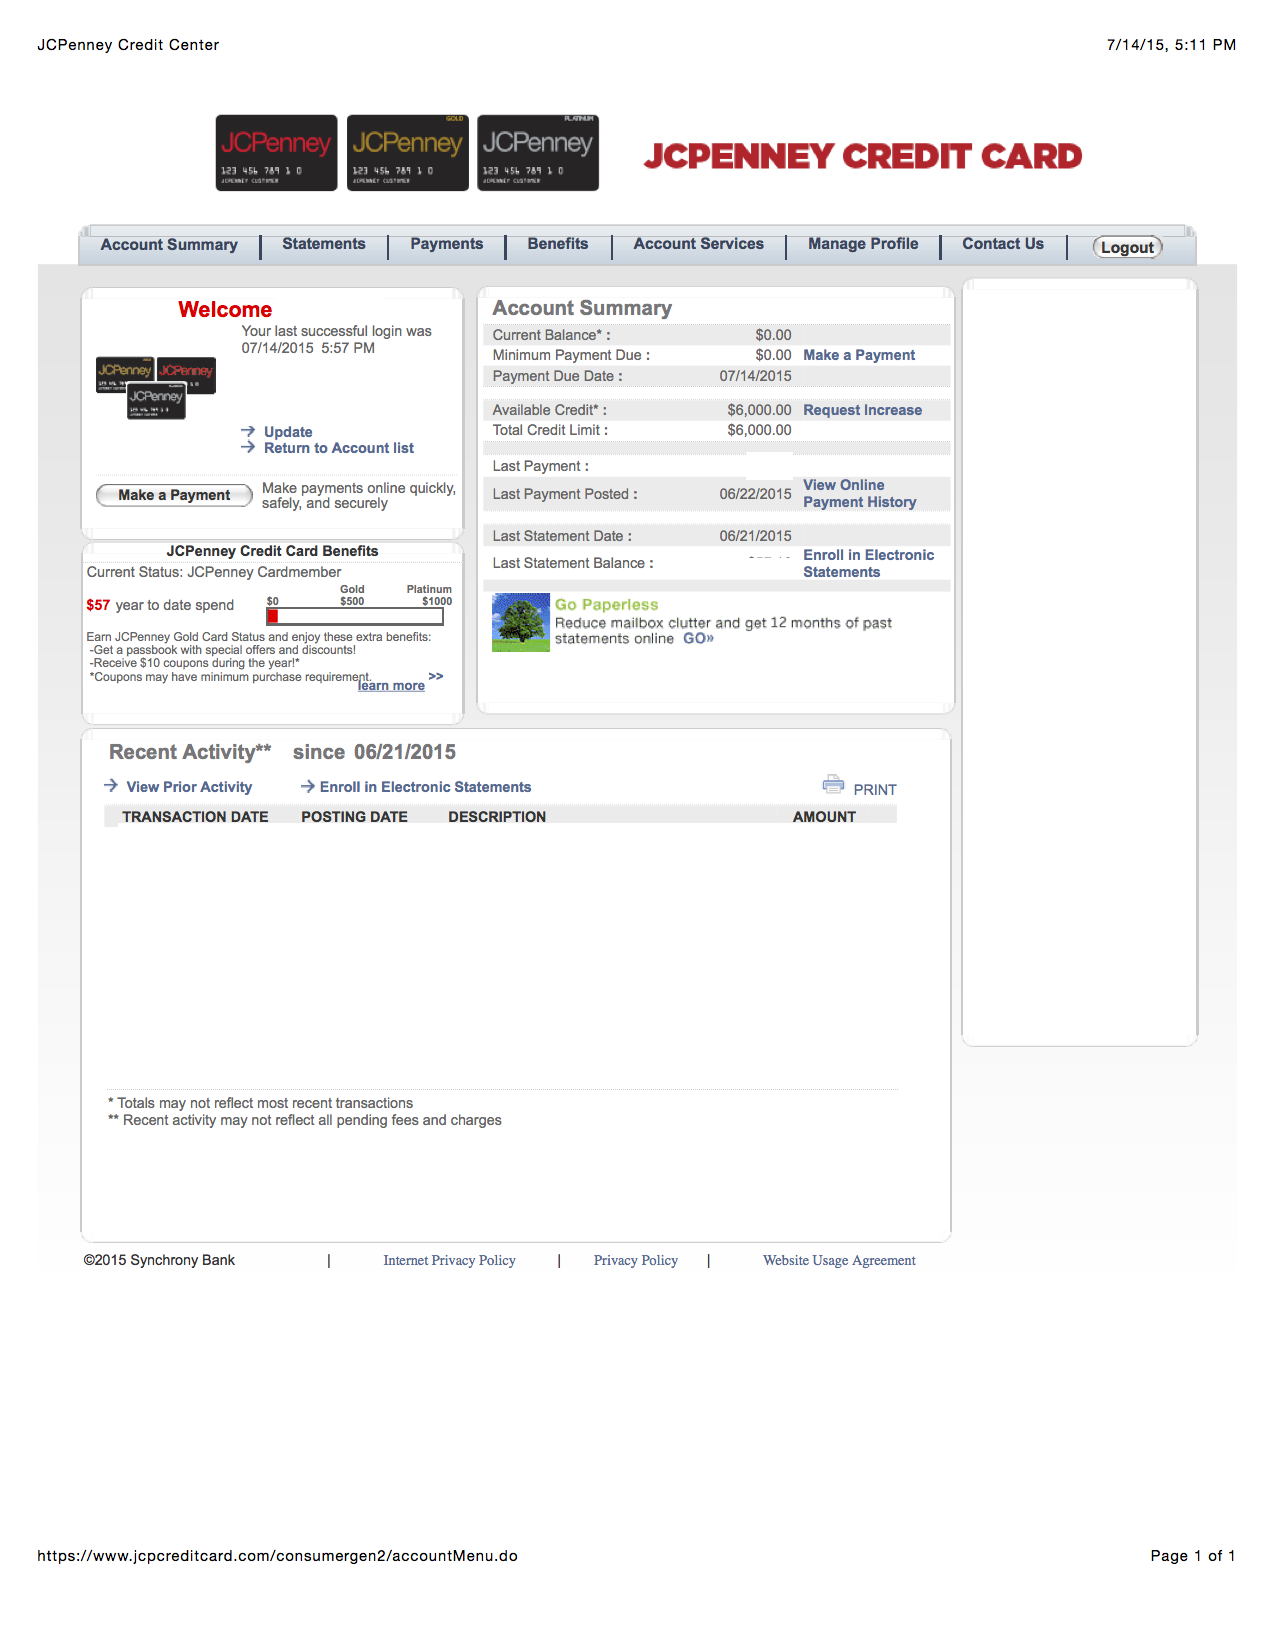Open the Privacy Policy footer link
Image resolution: width=1275 pixels, height=1650 pixels.
click(636, 1261)
